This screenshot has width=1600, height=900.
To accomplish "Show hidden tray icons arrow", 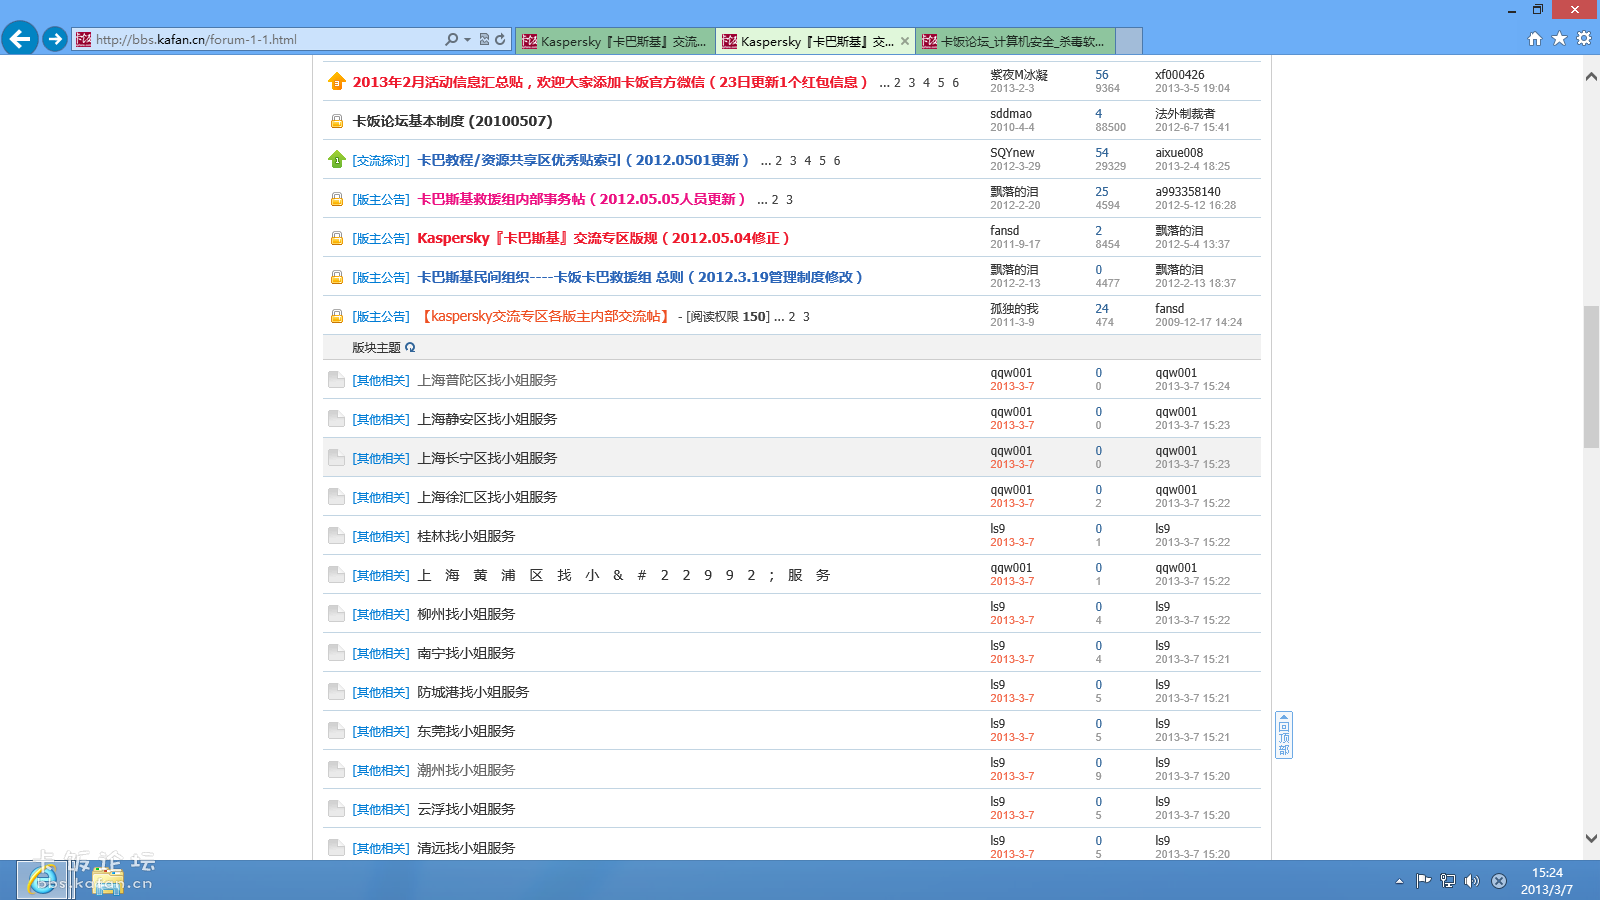I will 1399,881.
